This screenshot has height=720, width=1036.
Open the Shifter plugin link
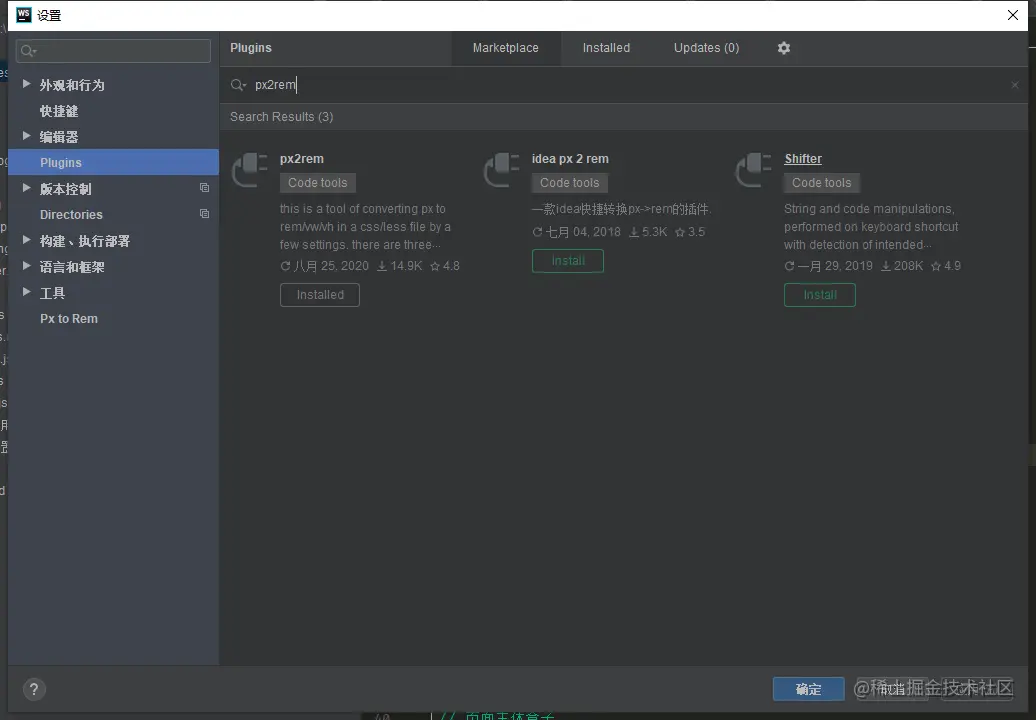(x=803, y=159)
